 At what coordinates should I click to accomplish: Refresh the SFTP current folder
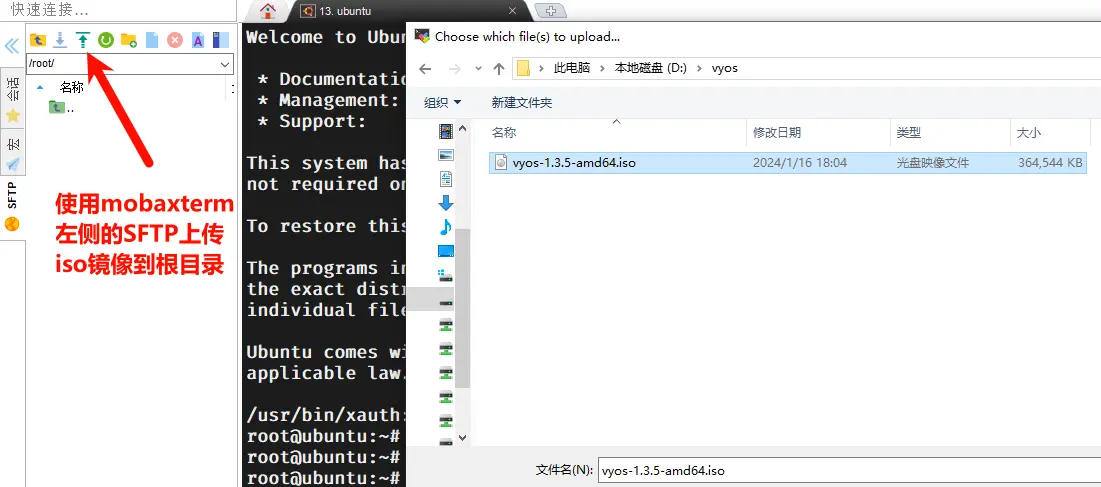pyautogui.click(x=106, y=40)
